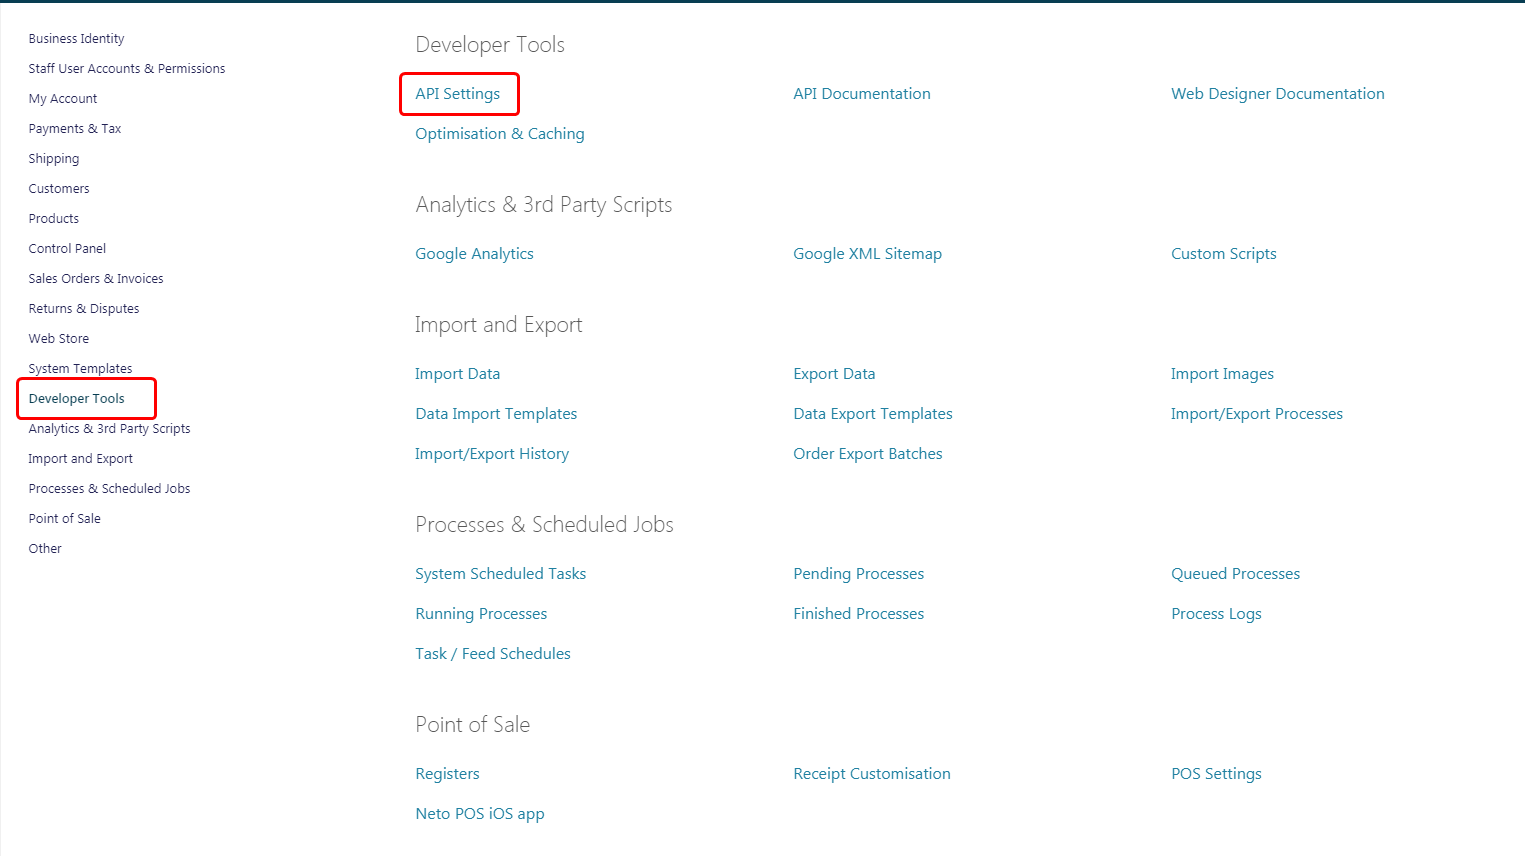The width and height of the screenshot is (1525, 856).
Task: Go to Optimisation & Caching
Action: (x=499, y=134)
